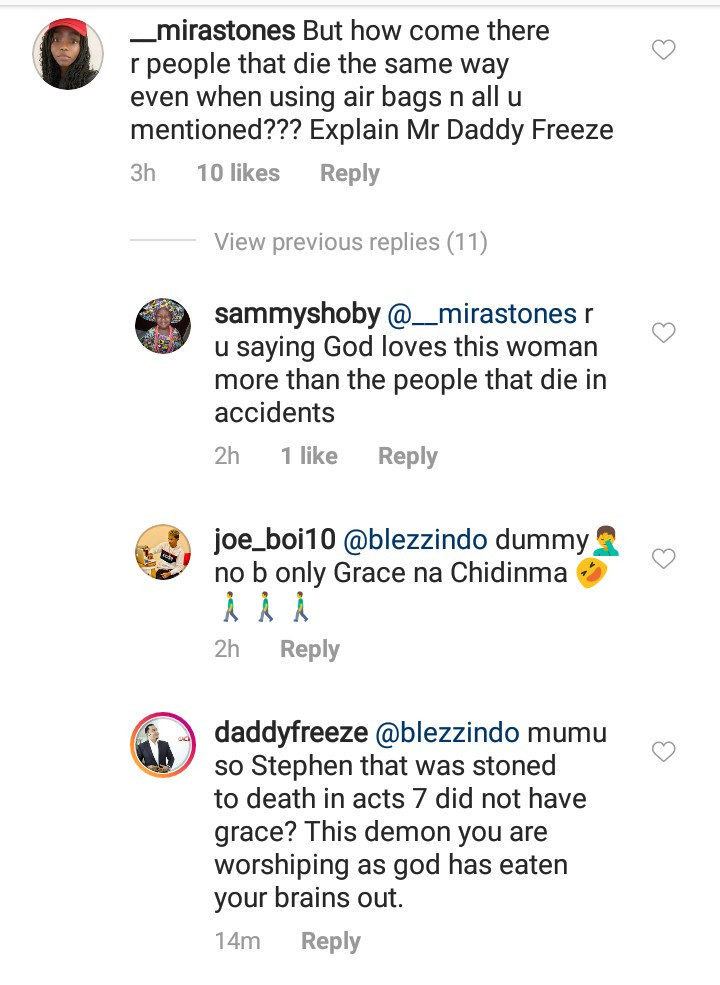Viewport: 720px width, 985px height.
Task: Reply to the __mirastones comment
Action: coord(349,173)
